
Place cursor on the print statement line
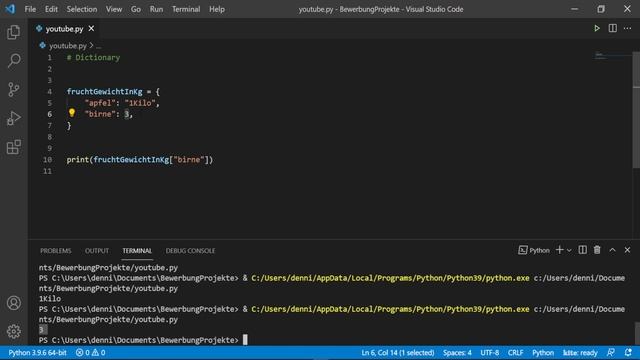[x=140, y=160]
